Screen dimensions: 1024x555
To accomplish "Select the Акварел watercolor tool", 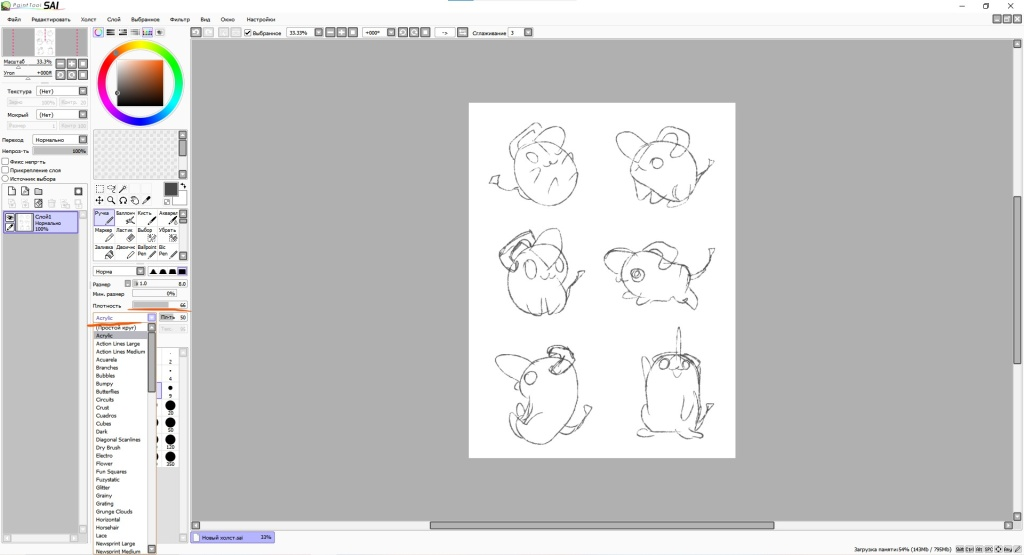I will tap(167, 217).
